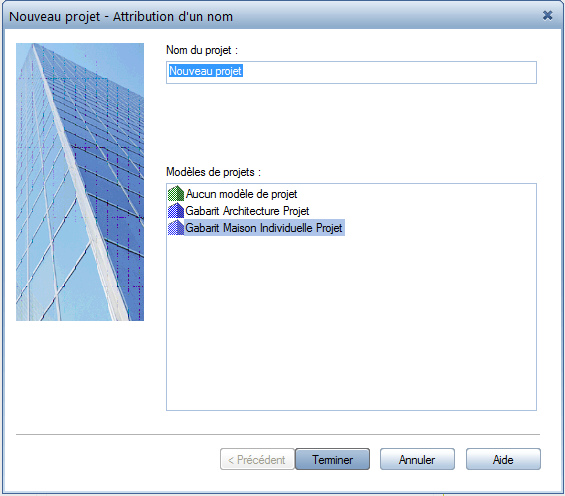Click the 'Modèles de projets :' label

pyautogui.click(x=213, y=172)
